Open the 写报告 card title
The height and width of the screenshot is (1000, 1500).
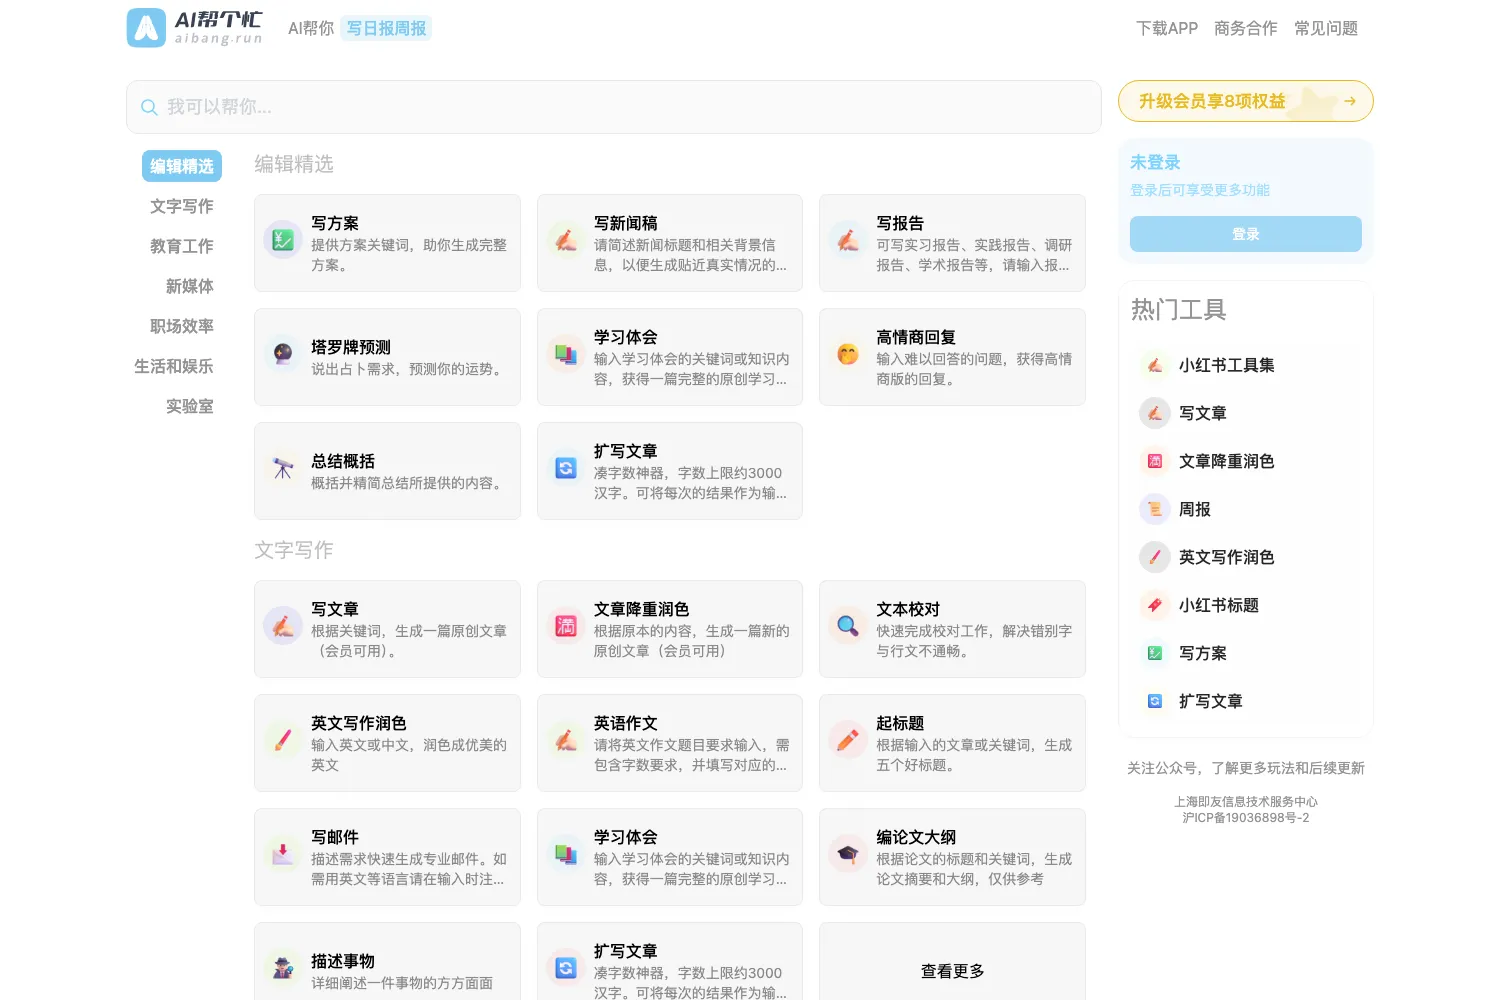tap(900, 223)
